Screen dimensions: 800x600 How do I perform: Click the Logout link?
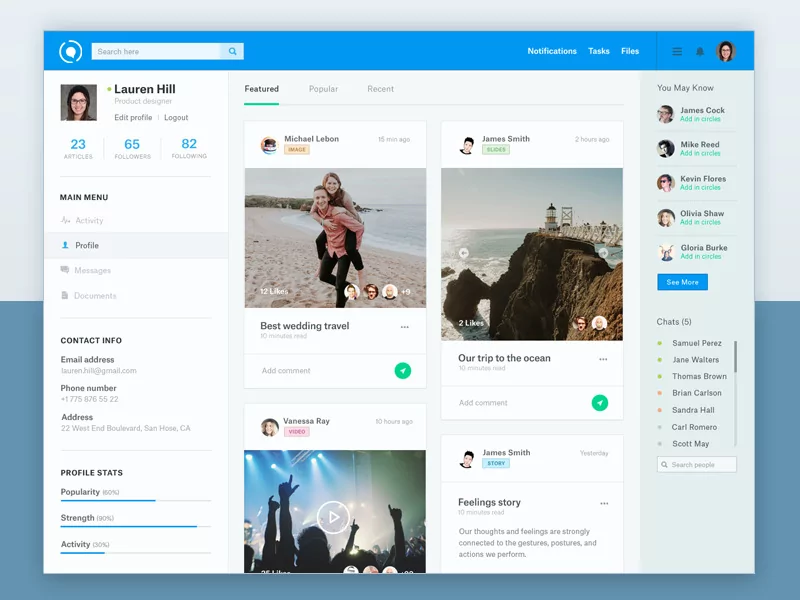coord(176,117)
